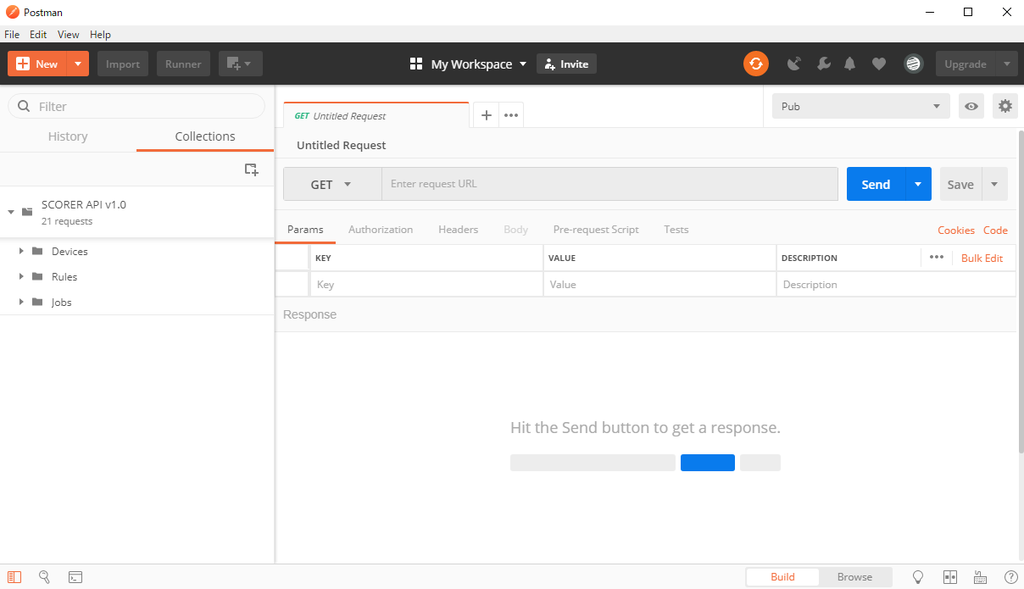Open the Pre-request Script tab
The image size is (1024, 589).
coord(596,229)
